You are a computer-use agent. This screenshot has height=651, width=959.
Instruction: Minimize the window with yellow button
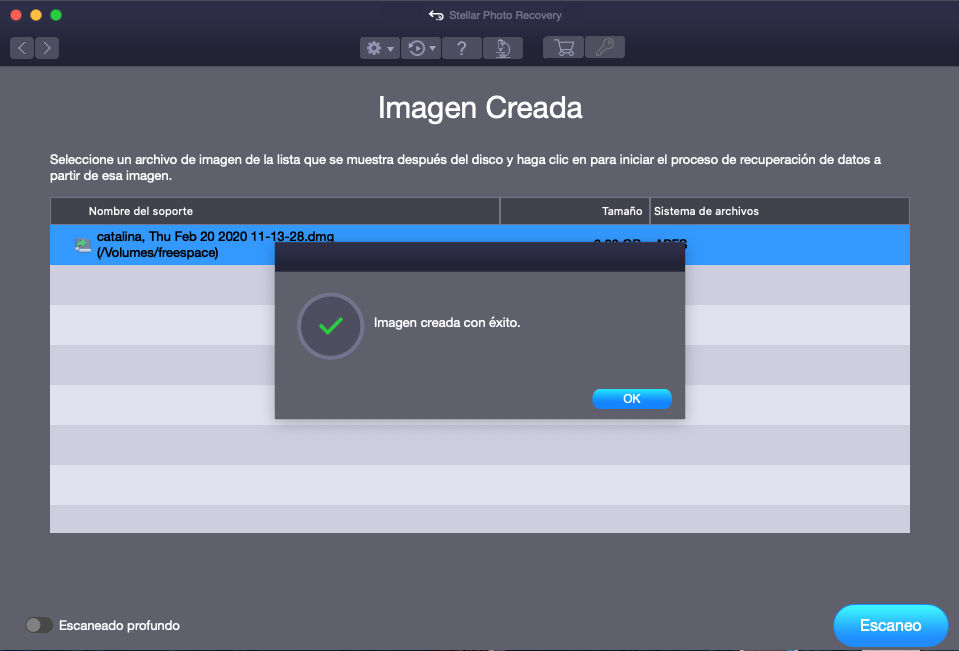[x=36, y=15]
